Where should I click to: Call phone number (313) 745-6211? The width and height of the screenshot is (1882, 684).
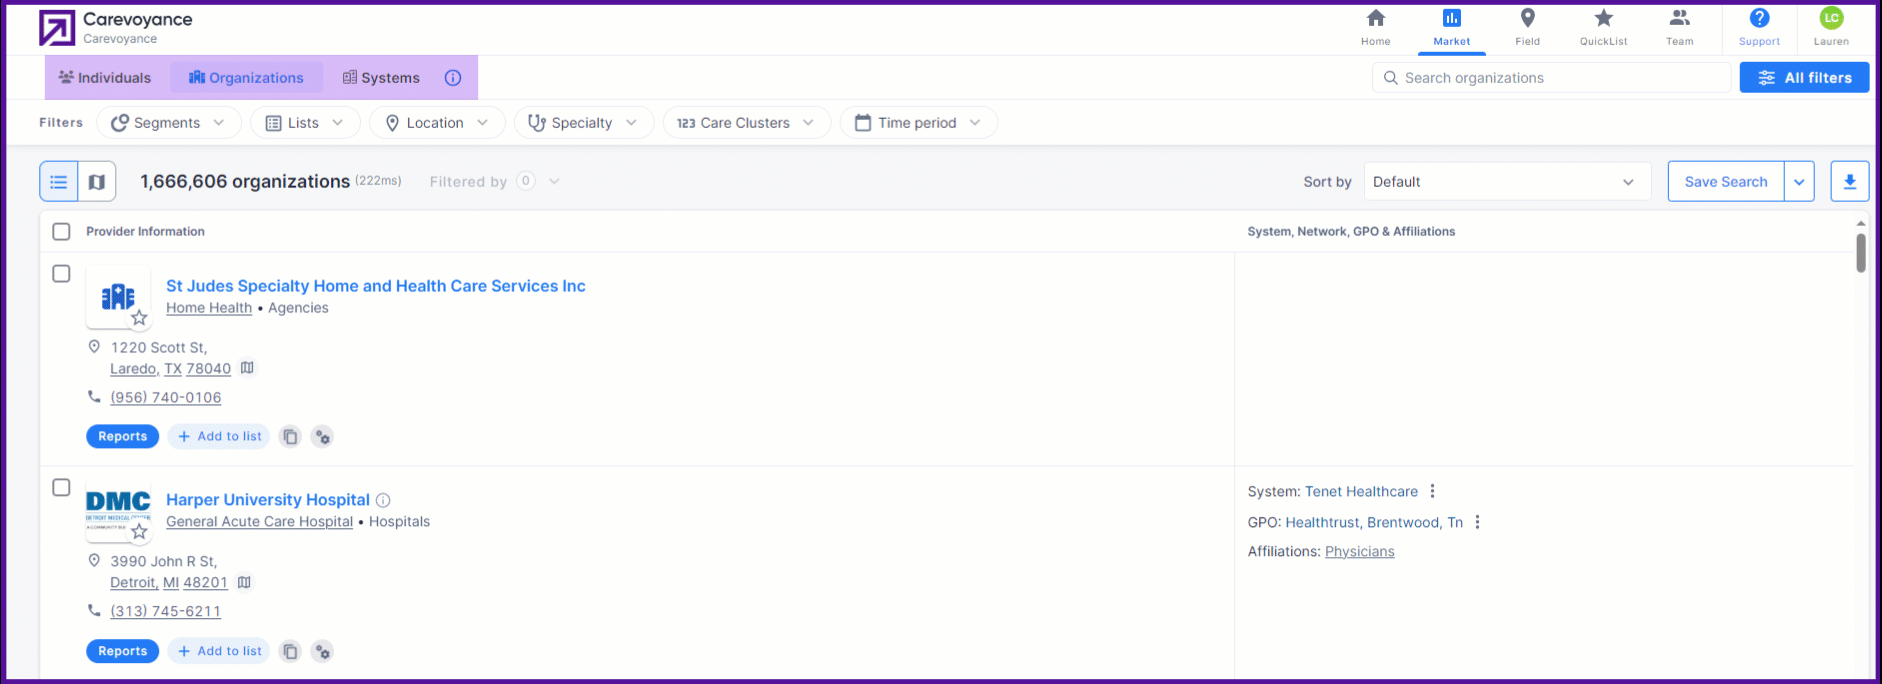click(166, 612)
